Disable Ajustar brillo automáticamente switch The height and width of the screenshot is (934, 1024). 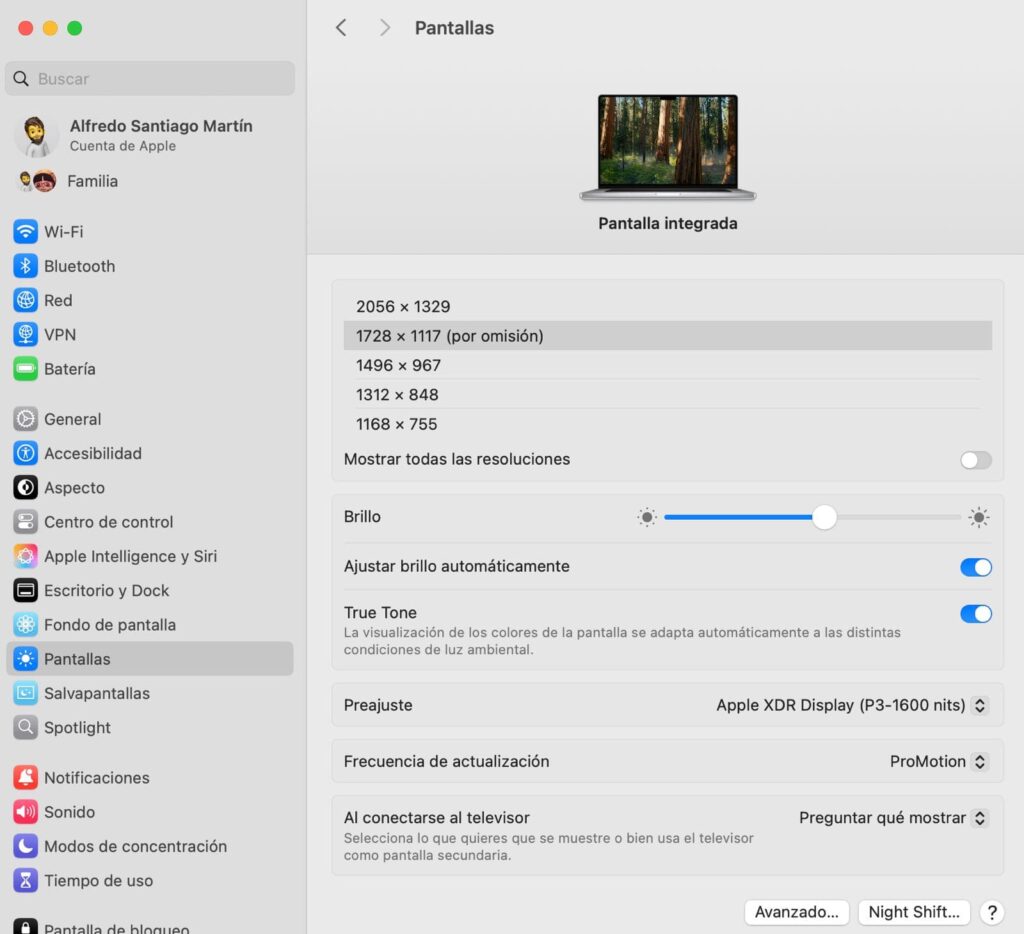tap(976, 567)
